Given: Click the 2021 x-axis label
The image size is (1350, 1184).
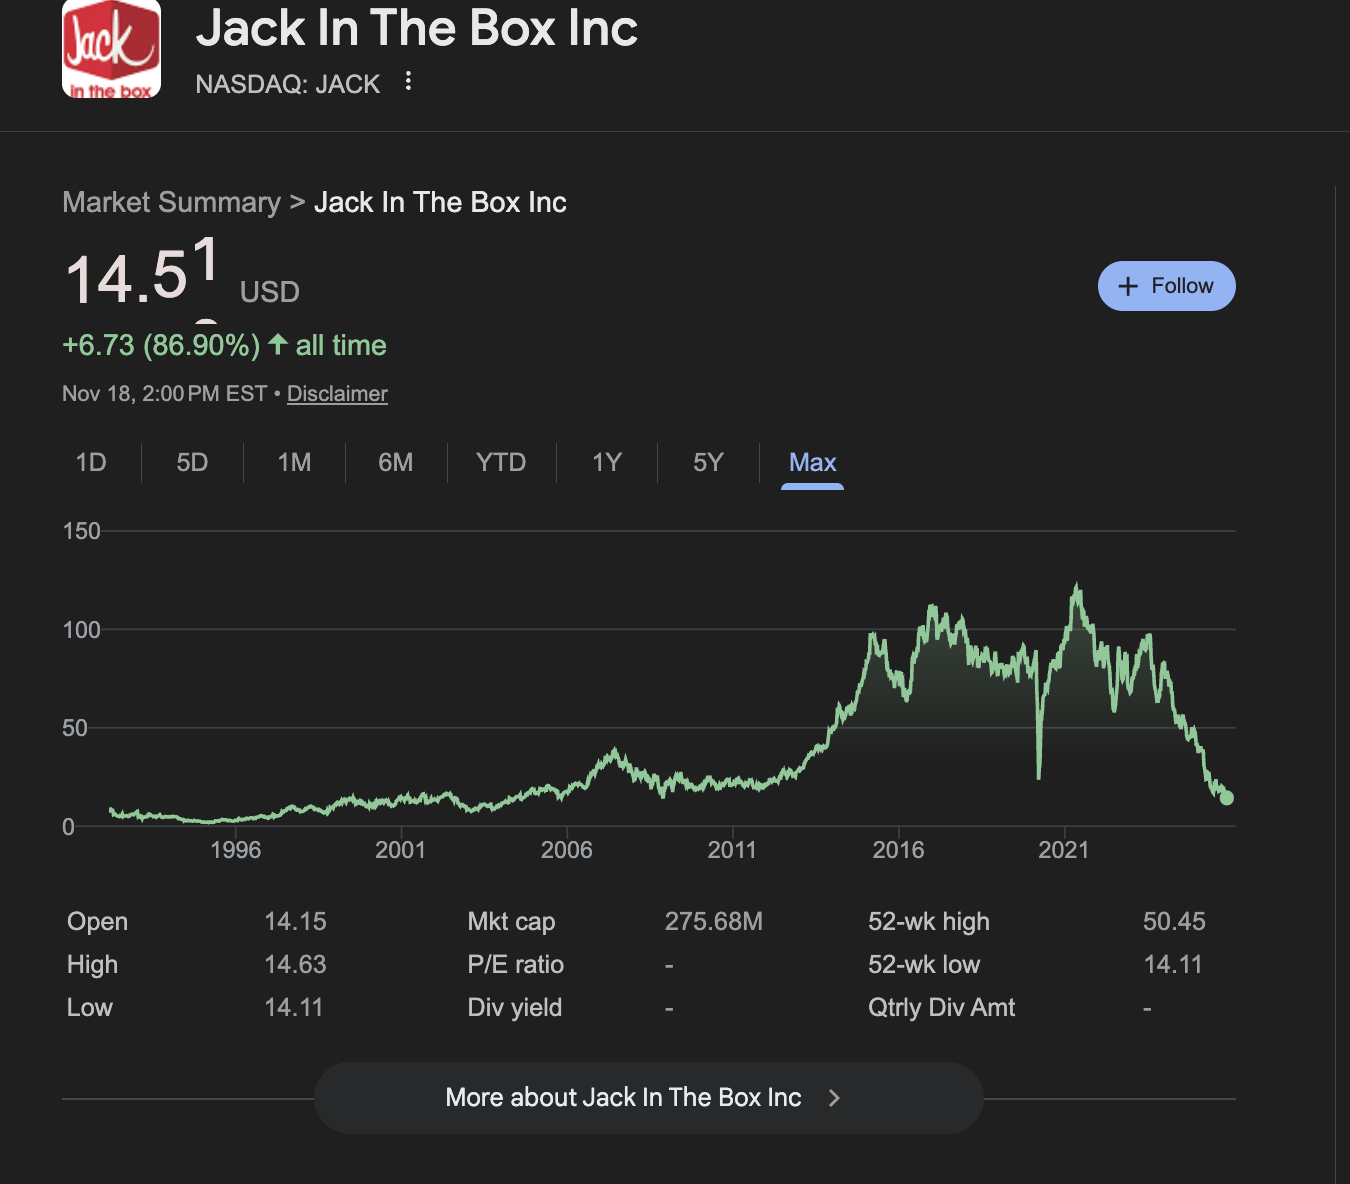Looking at the screenshot, I should (x=1064, y=850).
